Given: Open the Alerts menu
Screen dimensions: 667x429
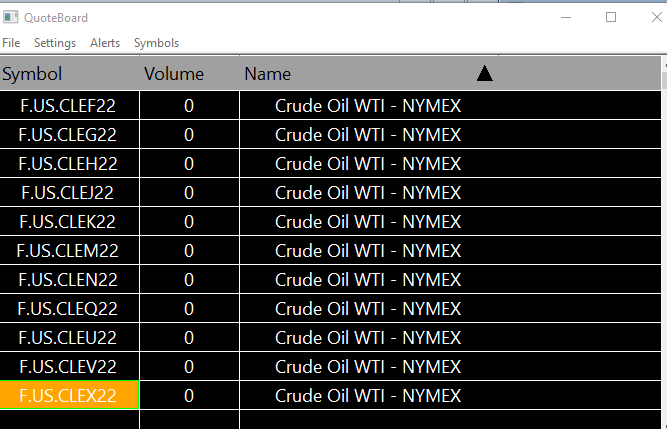Looking at the screenshot, I should (105, 43).
